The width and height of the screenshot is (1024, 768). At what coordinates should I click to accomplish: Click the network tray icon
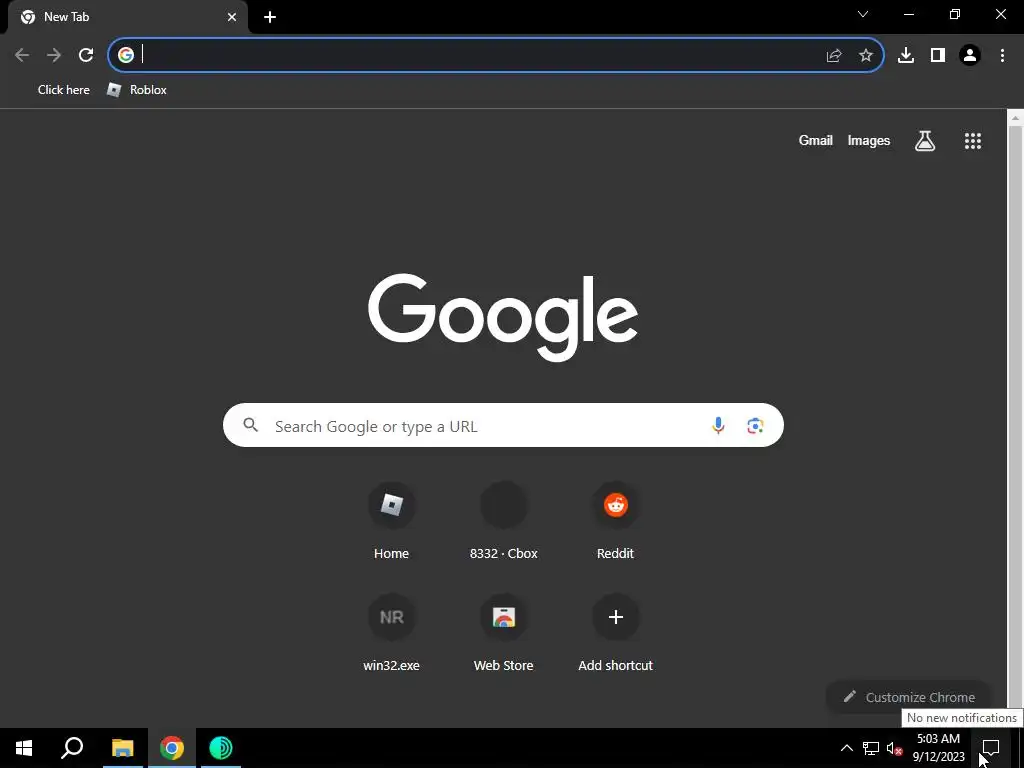871,748
